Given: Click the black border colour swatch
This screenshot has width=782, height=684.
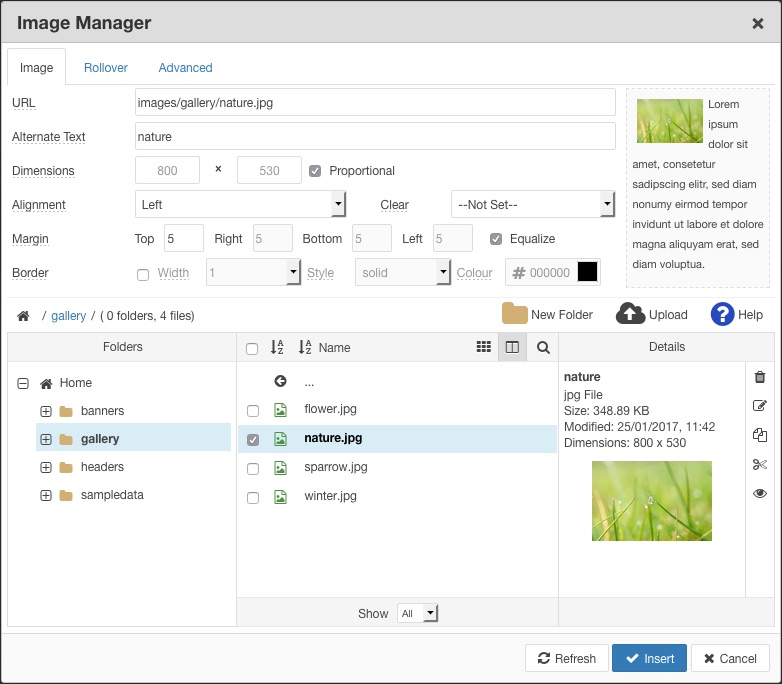Looking at the screenshot, I should [587, 272].
